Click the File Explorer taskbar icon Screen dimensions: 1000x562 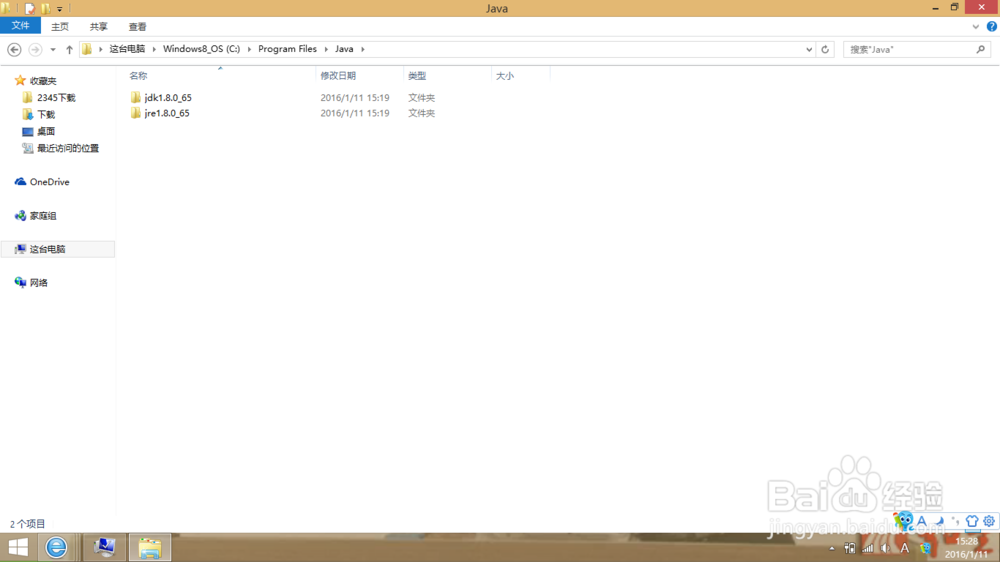(x=150, y=547)
